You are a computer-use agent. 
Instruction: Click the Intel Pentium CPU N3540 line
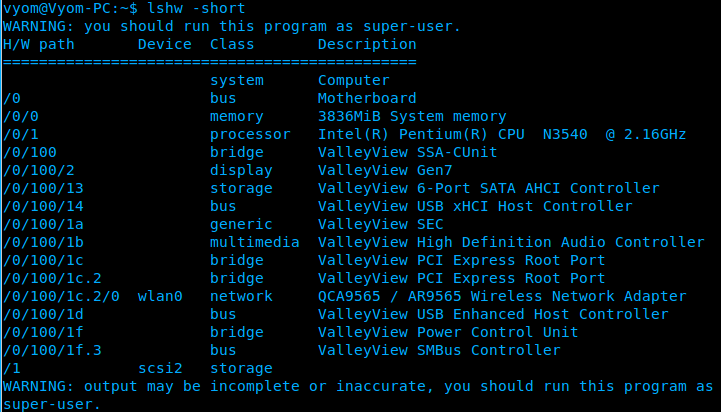point(502,134)
